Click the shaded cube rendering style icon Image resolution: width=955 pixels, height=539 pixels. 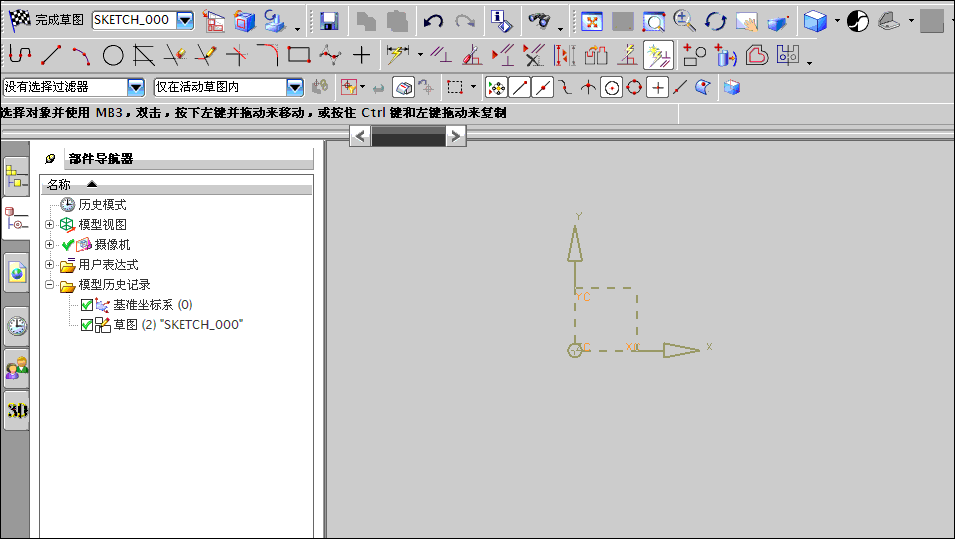815,21
